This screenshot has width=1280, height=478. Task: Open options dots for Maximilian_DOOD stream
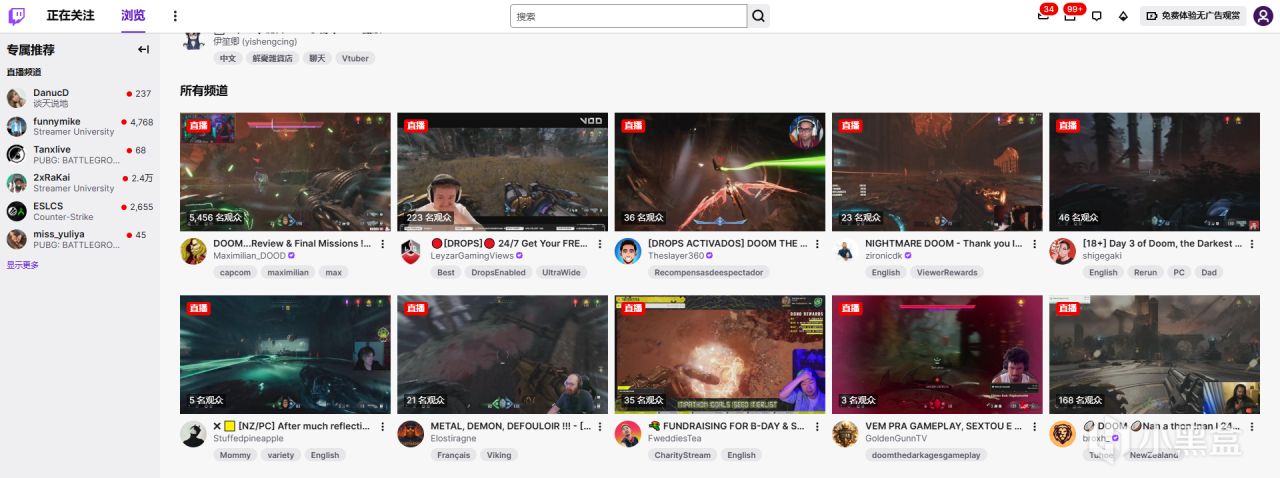pos(382,244)
